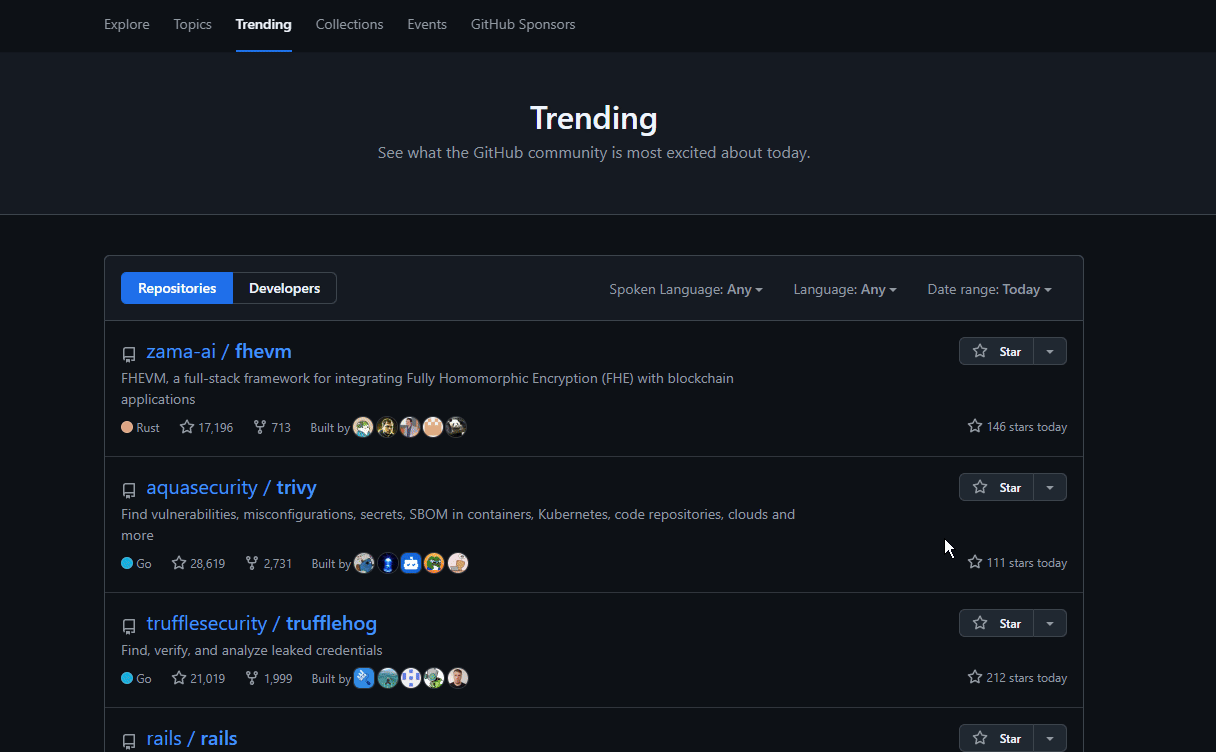The image size is (1216, 752).
Task: Open the aquasecurity / trivy repository link
Action: (231, 487)
